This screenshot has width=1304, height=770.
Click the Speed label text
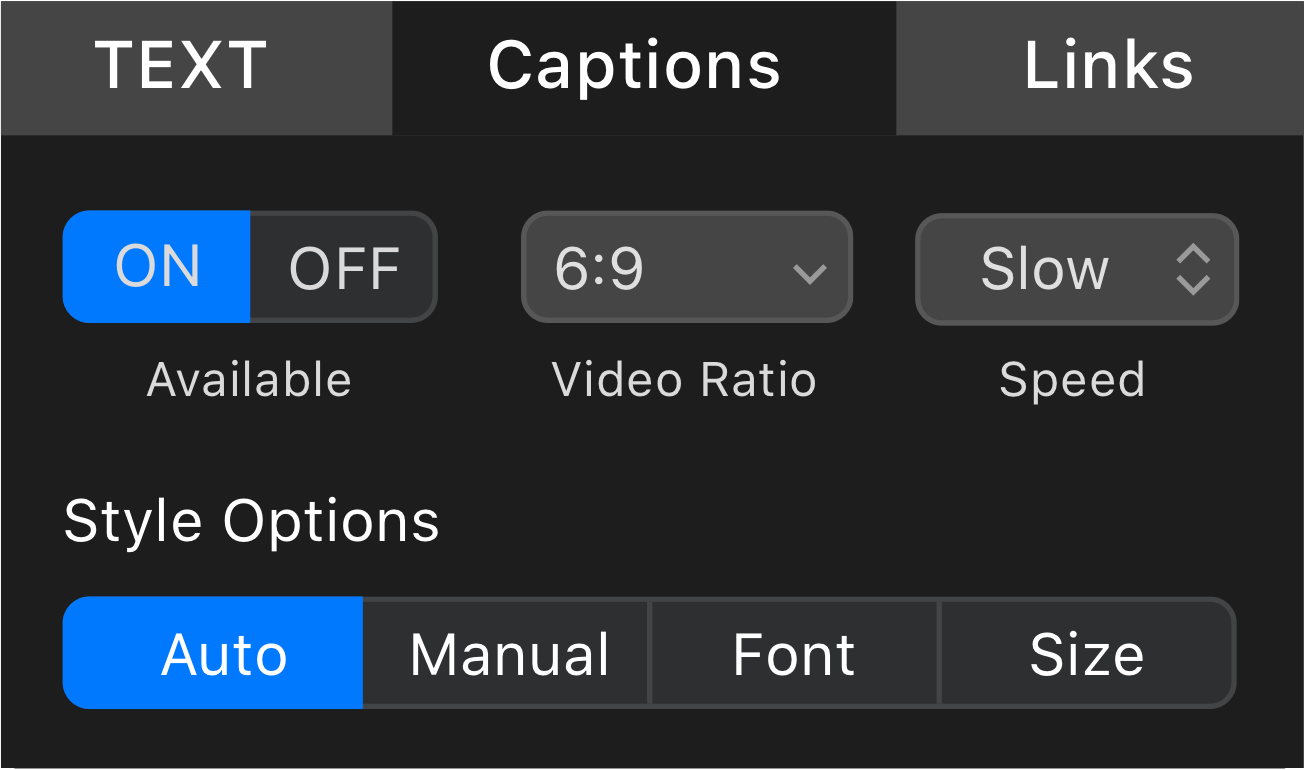(x=1072, y=381)
